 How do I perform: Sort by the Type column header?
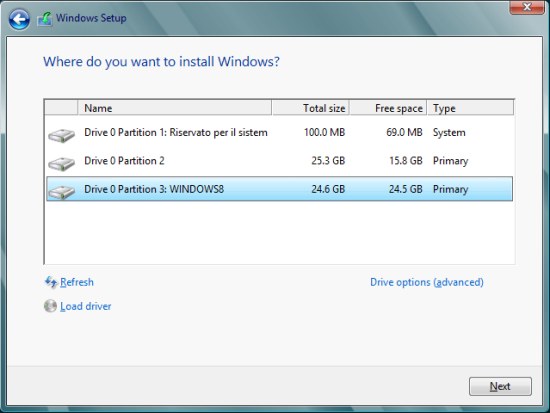470,108
